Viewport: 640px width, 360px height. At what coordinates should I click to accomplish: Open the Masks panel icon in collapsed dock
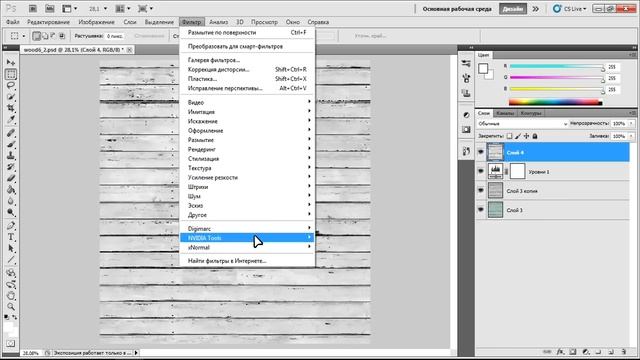466,130
